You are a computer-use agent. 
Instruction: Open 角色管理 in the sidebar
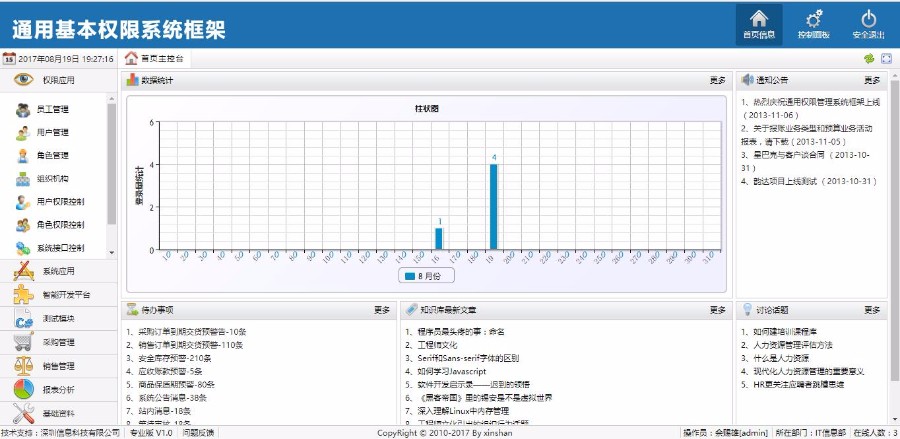53,156
